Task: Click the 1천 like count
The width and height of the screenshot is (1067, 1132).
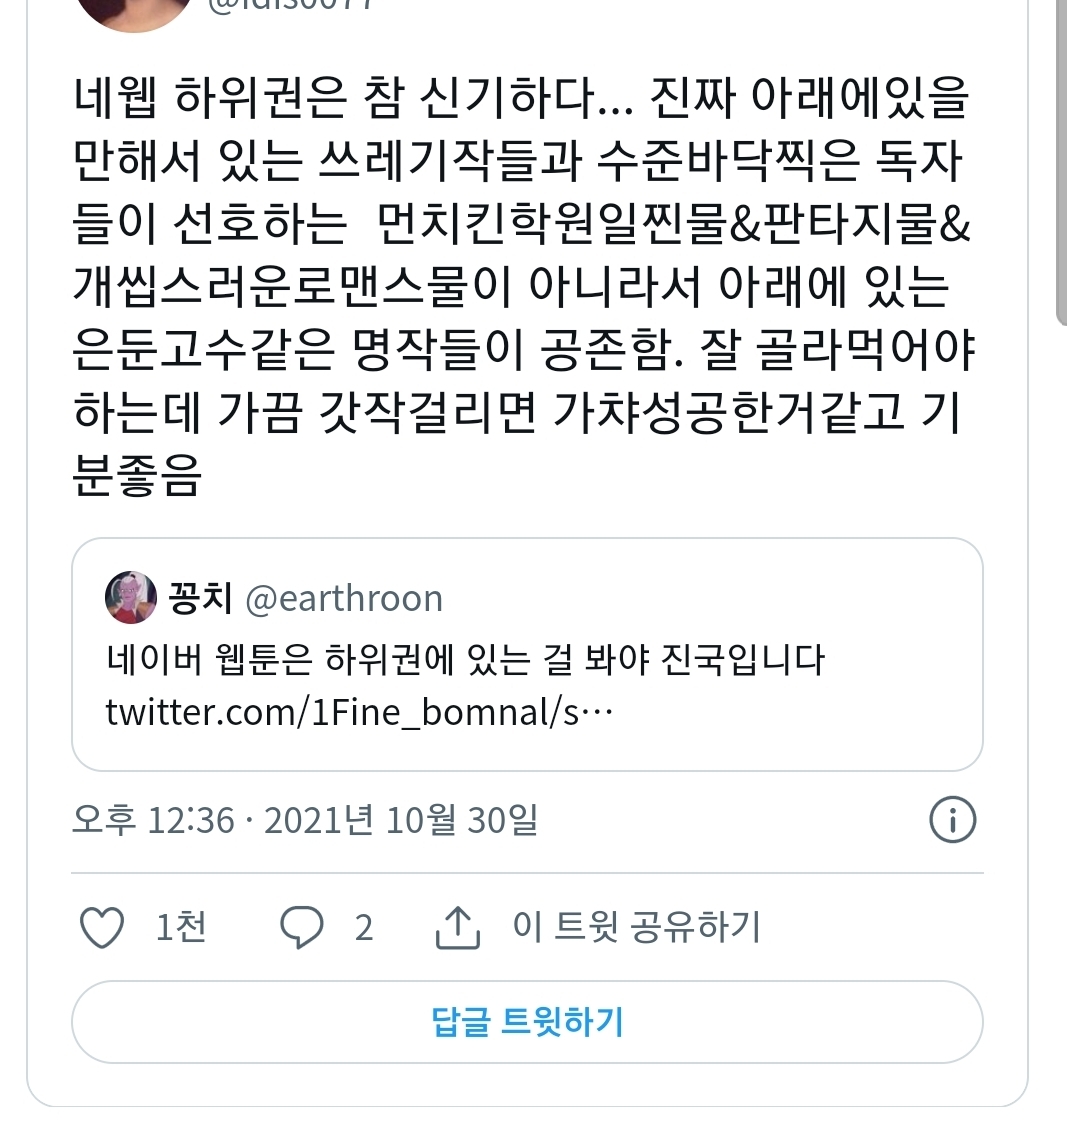Action: 181,928
